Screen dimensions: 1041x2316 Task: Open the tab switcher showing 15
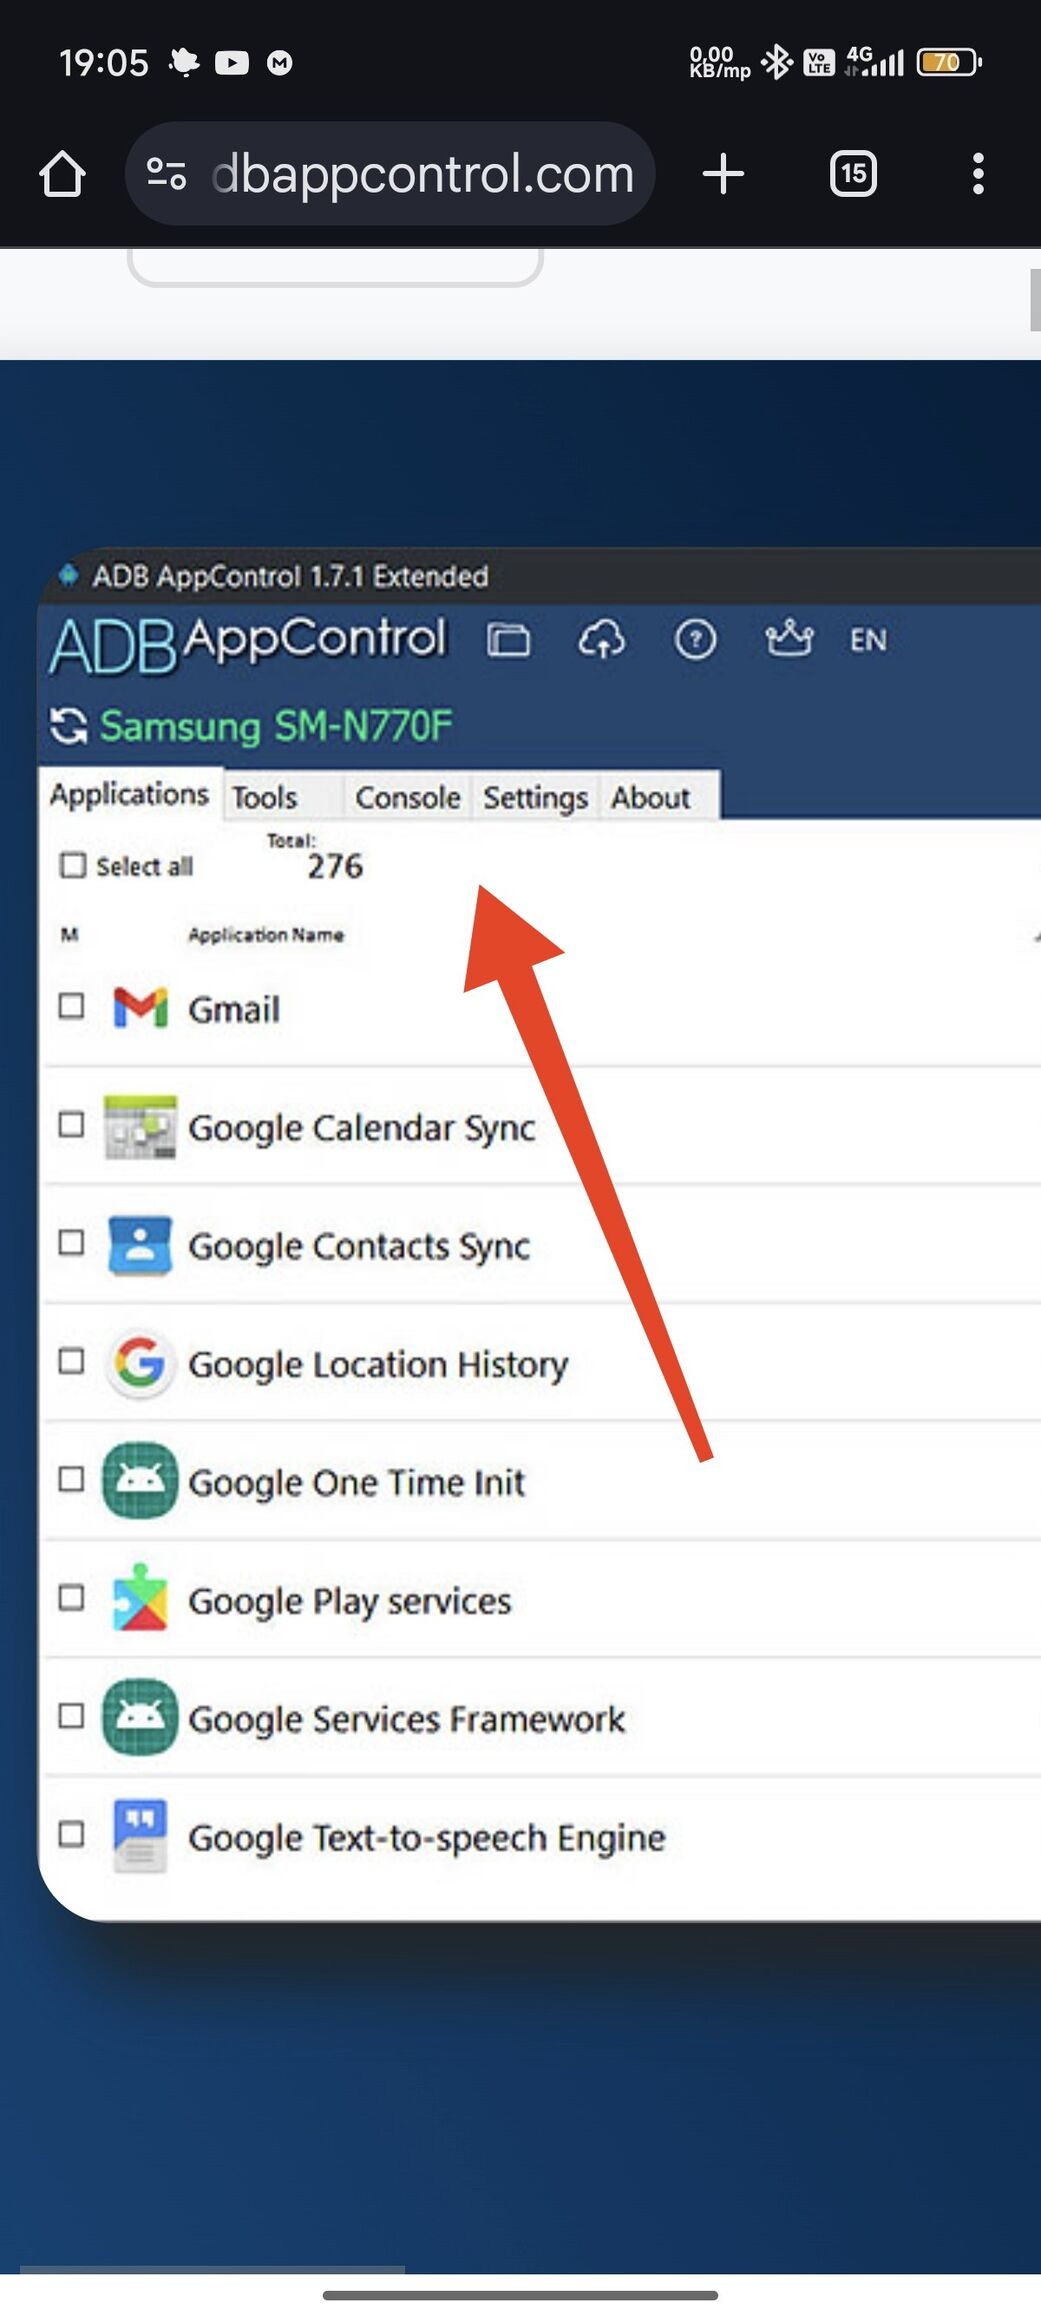(x=853, y=174)
